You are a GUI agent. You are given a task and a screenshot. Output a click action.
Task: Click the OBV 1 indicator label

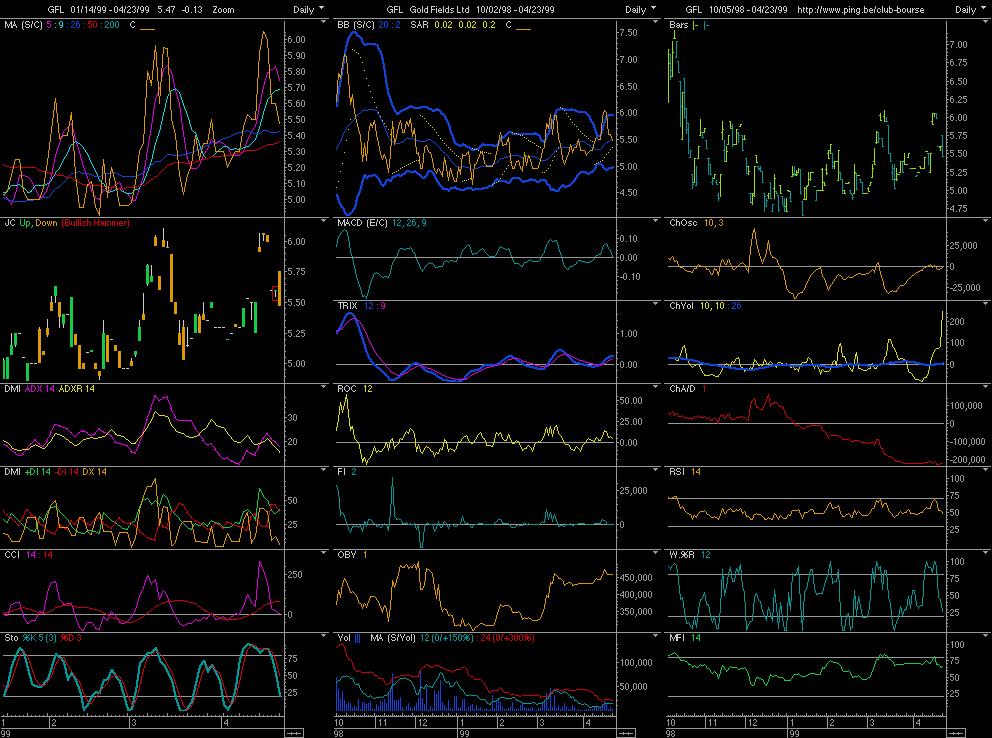(x=352, y=555)
